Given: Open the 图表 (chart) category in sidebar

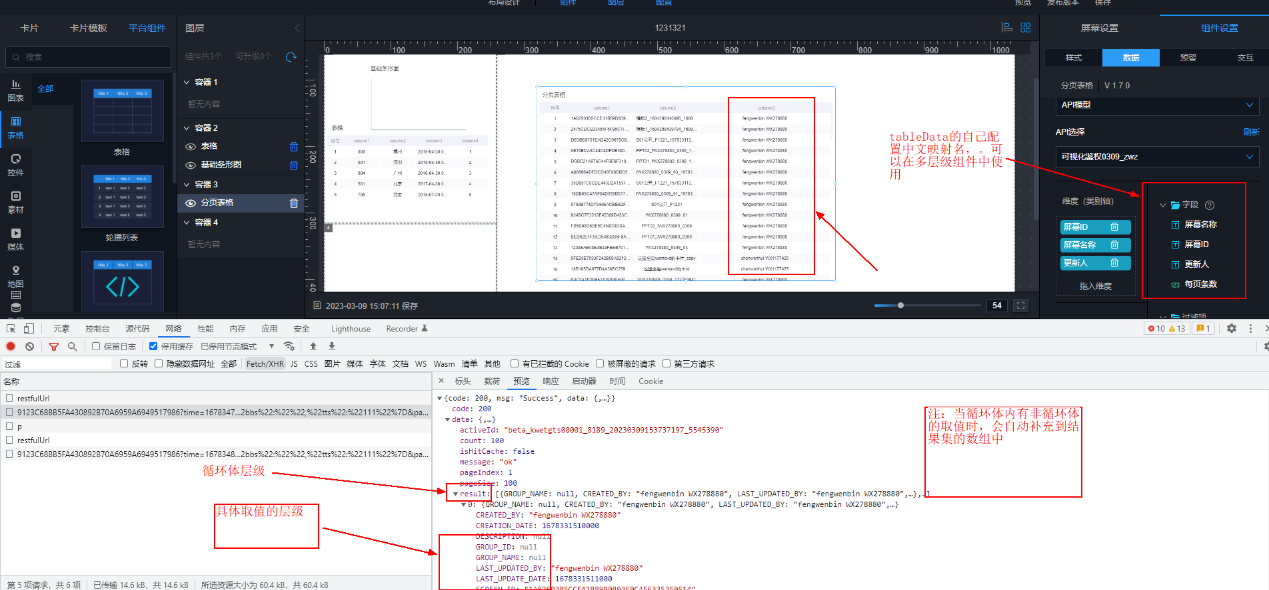Looking at the screenshot, I should point(15,91).
